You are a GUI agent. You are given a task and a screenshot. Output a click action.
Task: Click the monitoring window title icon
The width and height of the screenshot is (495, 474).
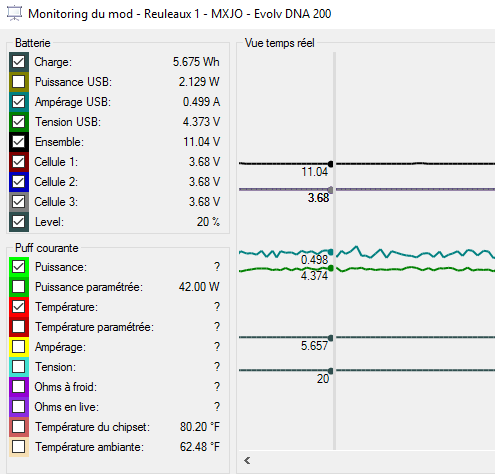pos(14,13)
